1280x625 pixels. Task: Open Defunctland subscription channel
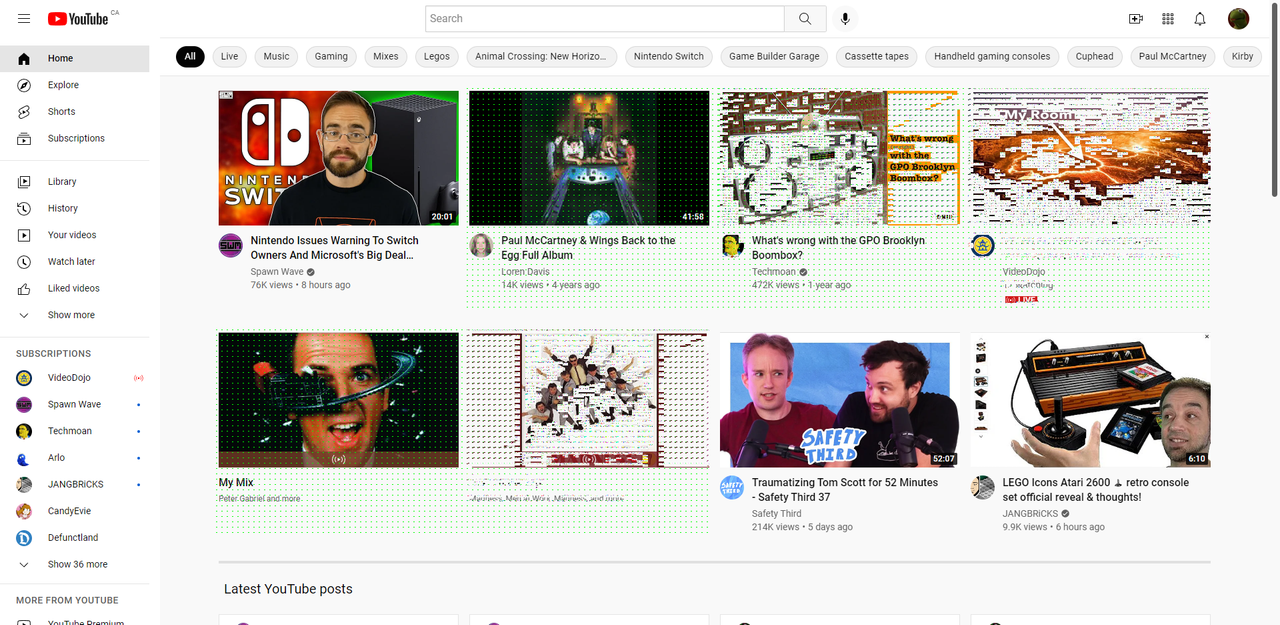click(75, 538)
